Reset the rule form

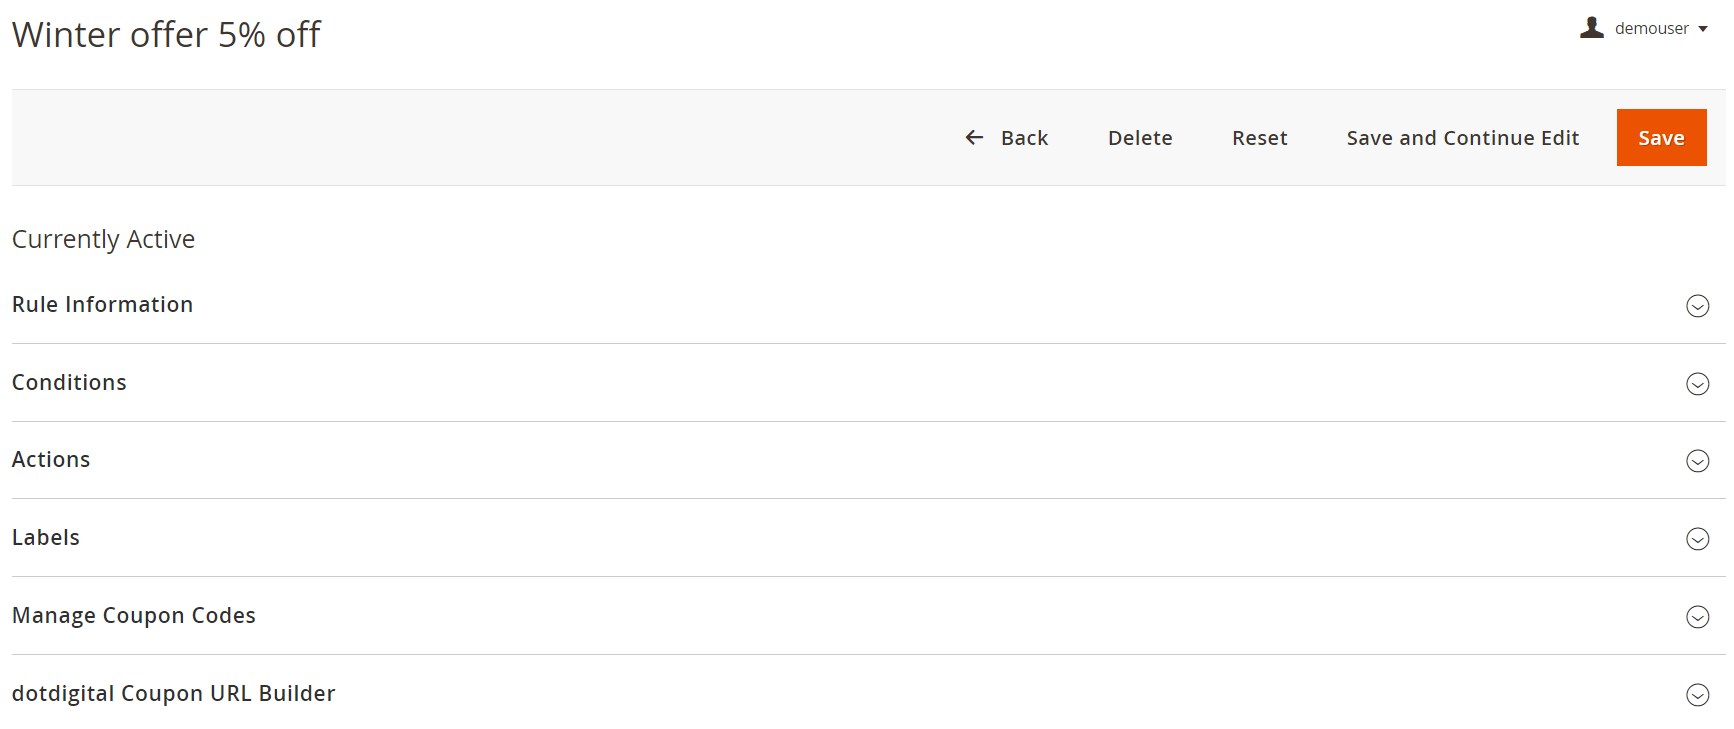tap(1259, 138)
